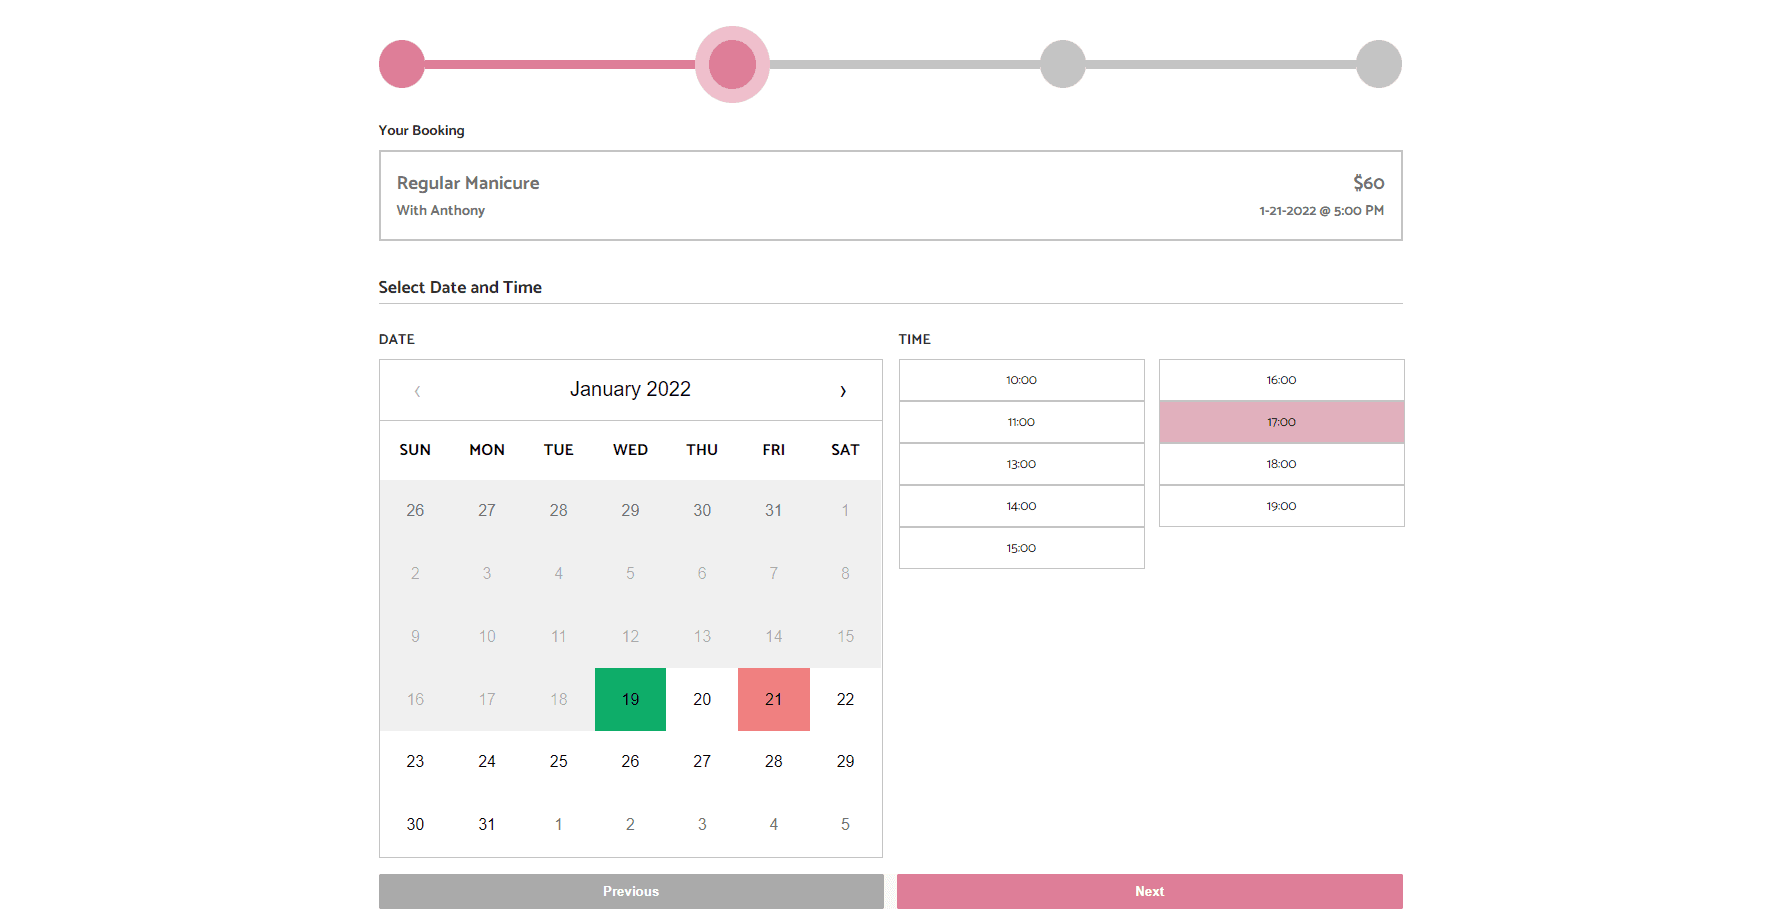Image resolution: width=1774 pixels, height=918 pixels.
Task: Select the 10:00 time slot
Action: coord(1021,380)
